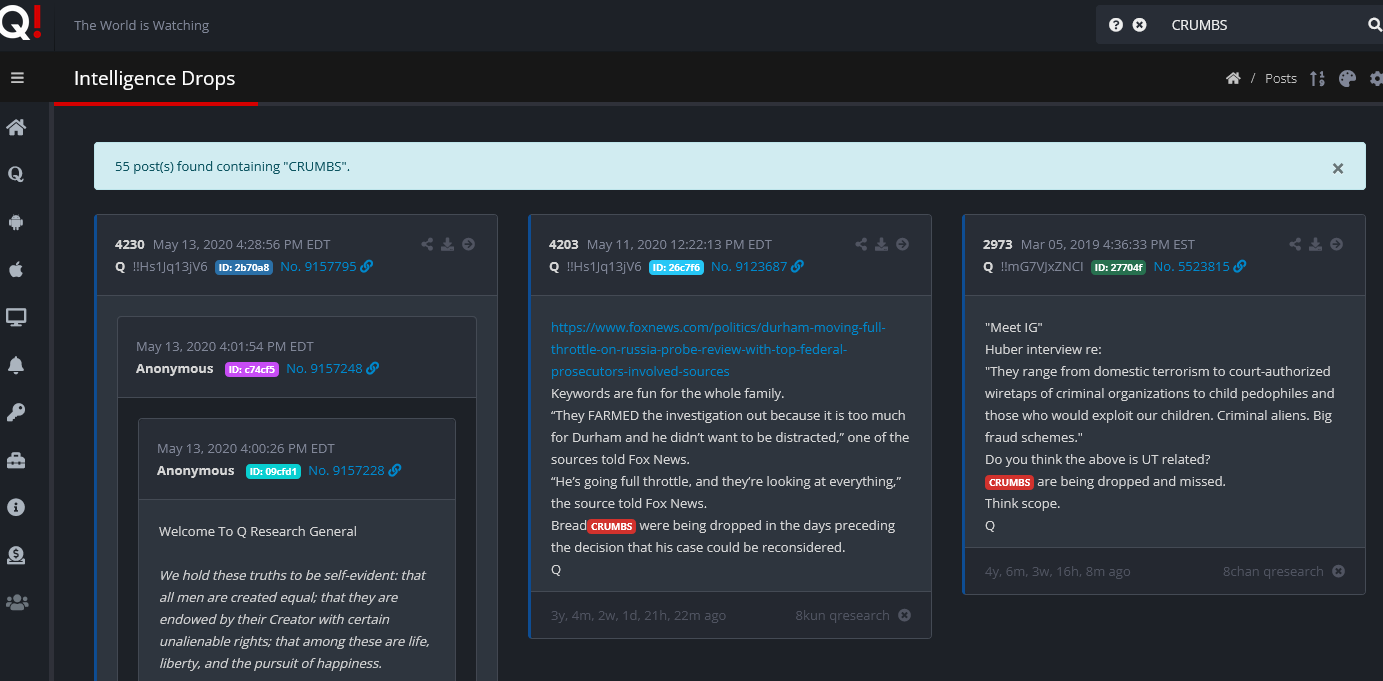This screenshot has height=681, width=1383.
Task: Click the search help question icon
Action: coord(1116,25)
